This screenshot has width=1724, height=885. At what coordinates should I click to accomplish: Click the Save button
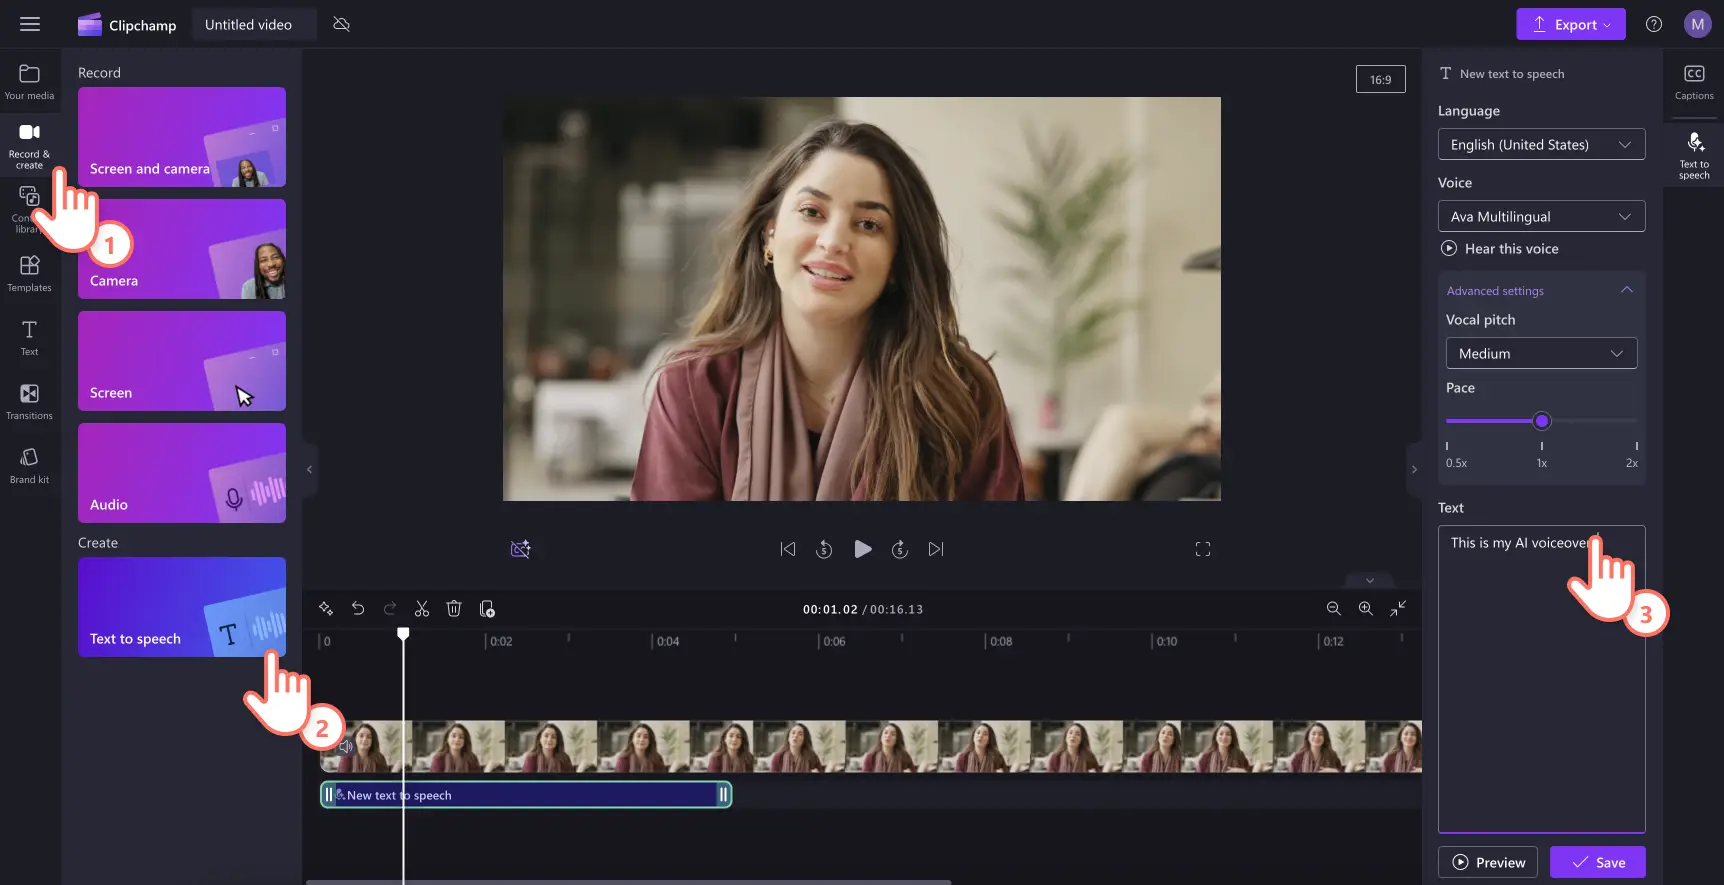click(1597, 862)
